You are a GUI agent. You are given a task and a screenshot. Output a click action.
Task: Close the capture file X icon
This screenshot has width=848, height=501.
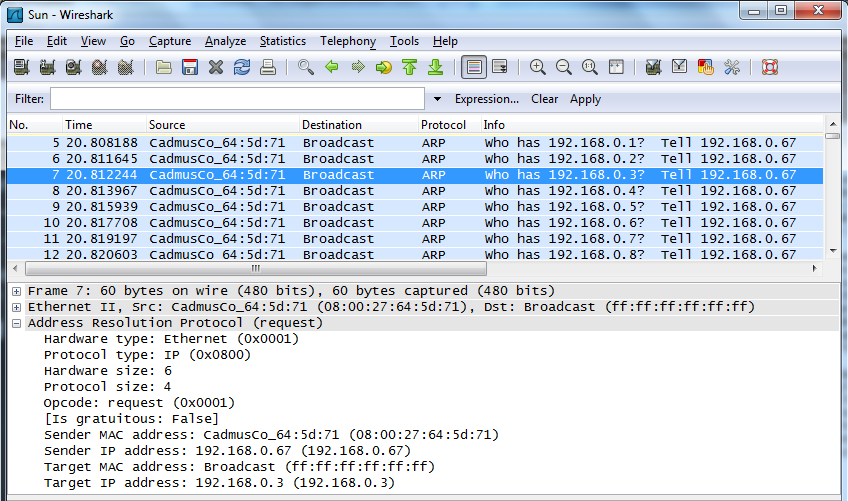click(x=216, y=67)
